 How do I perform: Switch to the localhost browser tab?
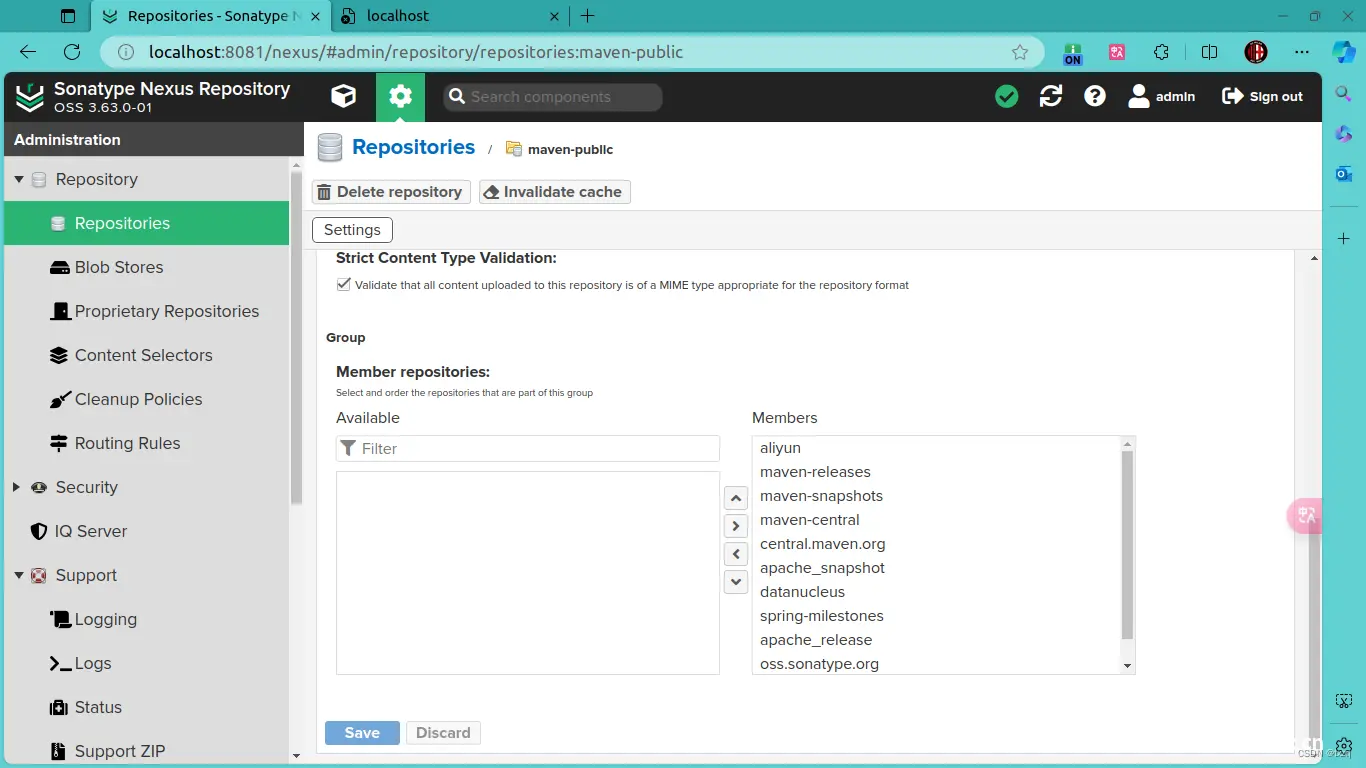tap(450, 16)
